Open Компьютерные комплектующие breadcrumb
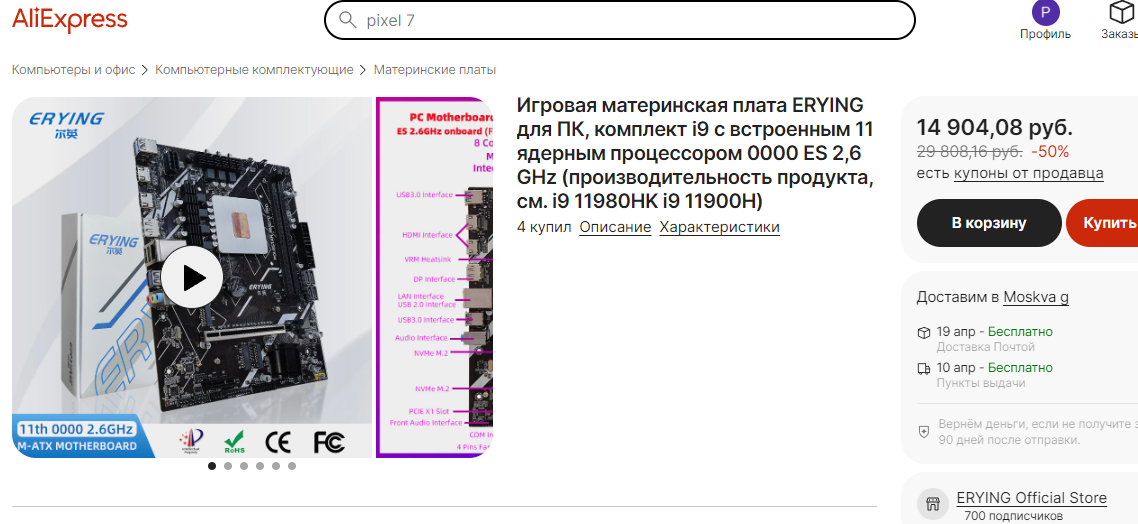The width and height of the screenshot is (1138, 524). (254, 70)
